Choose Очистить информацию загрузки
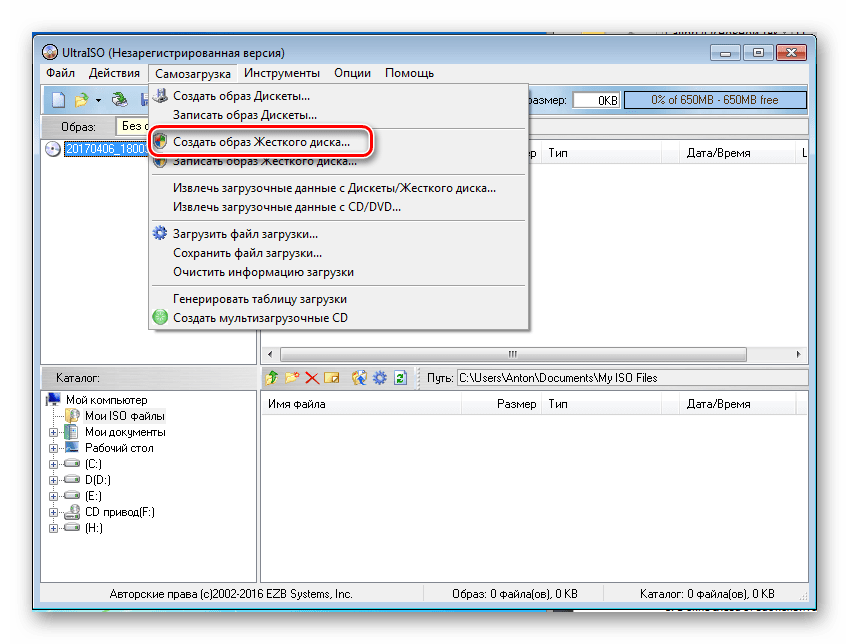This screenshot has height=644, width=849. (338, 272)
